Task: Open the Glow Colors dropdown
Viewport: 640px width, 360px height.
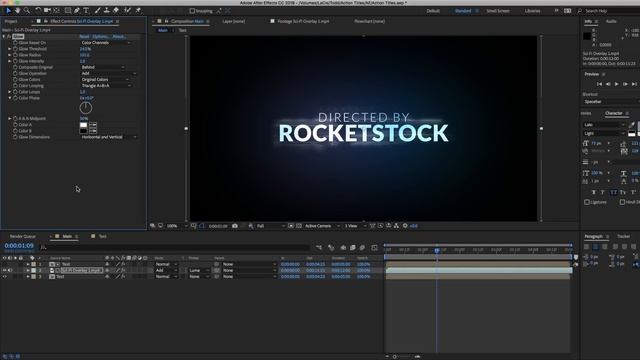Action: pos(105,80)
